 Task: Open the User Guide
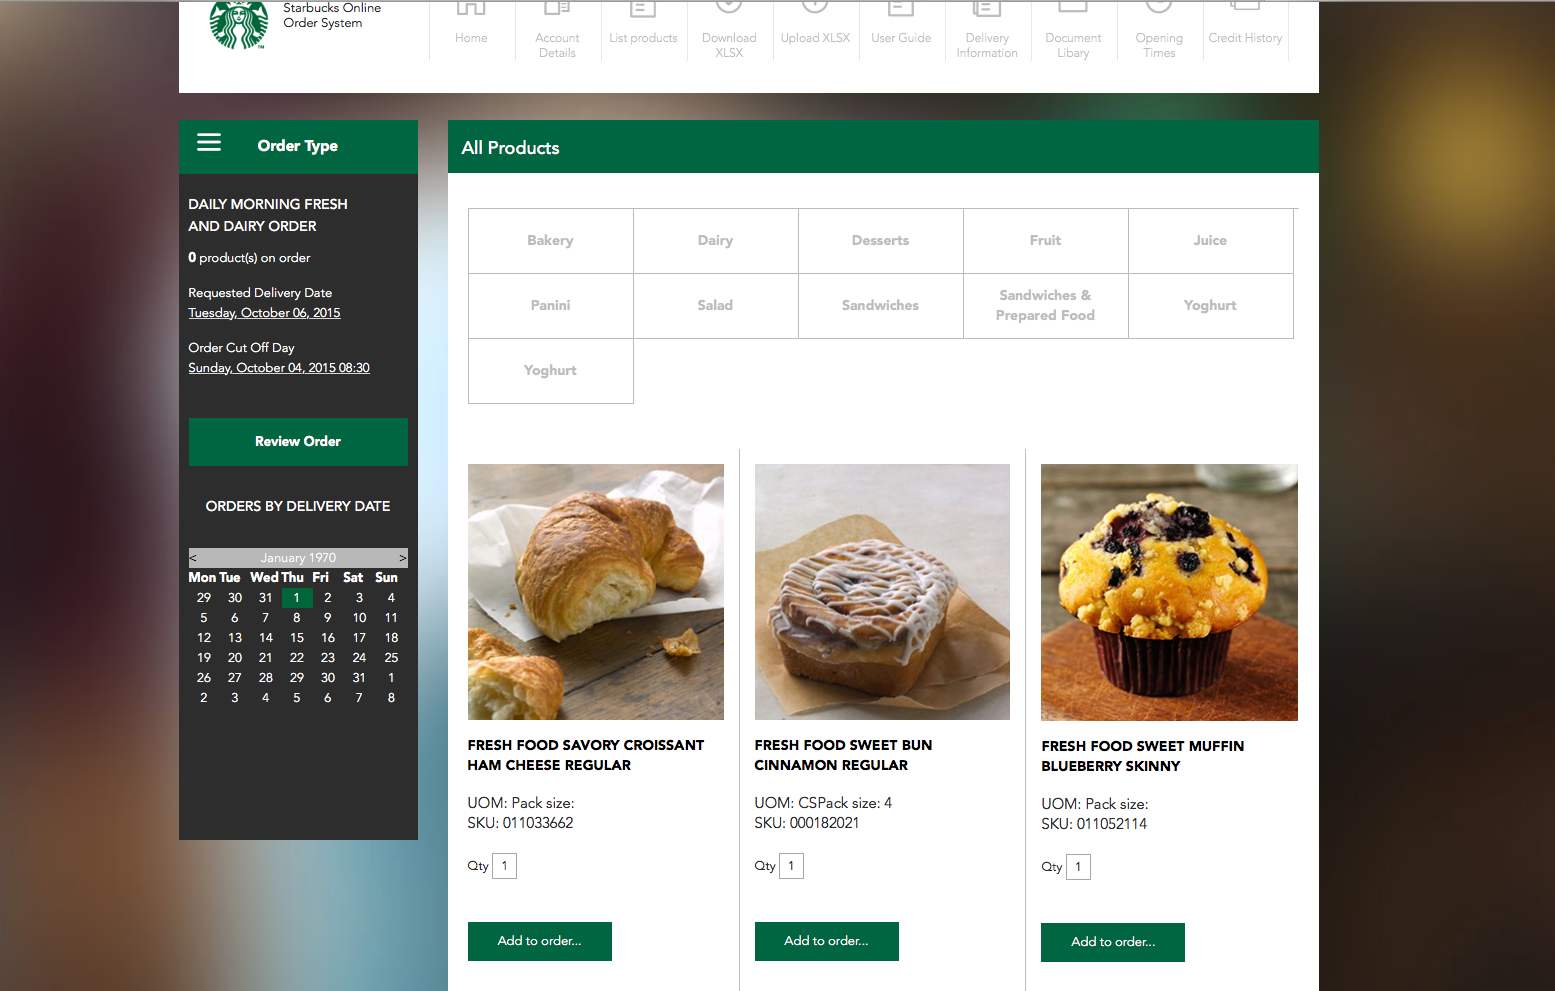point(901,30)
